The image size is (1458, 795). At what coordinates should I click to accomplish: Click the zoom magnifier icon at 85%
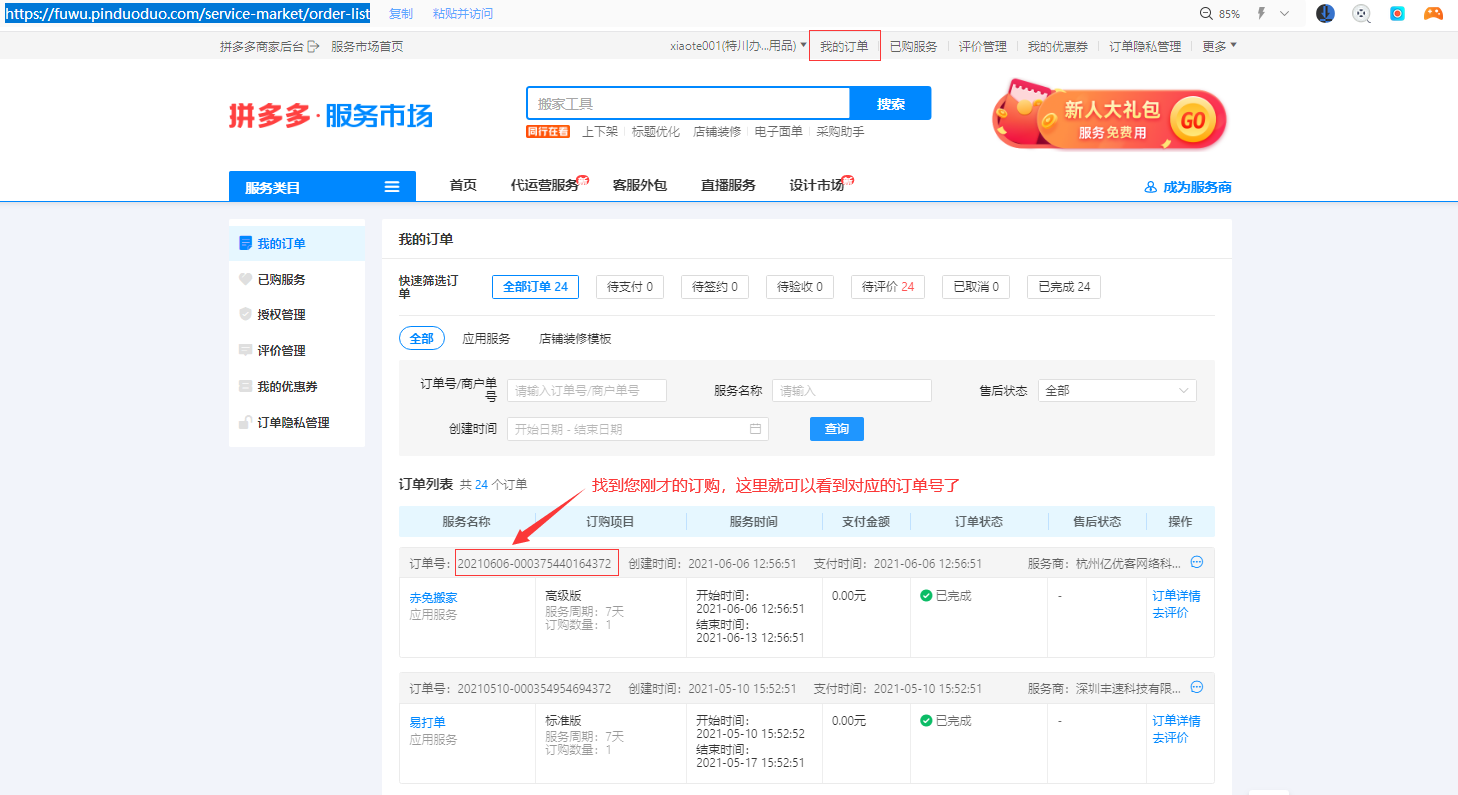click(1207, 14)
